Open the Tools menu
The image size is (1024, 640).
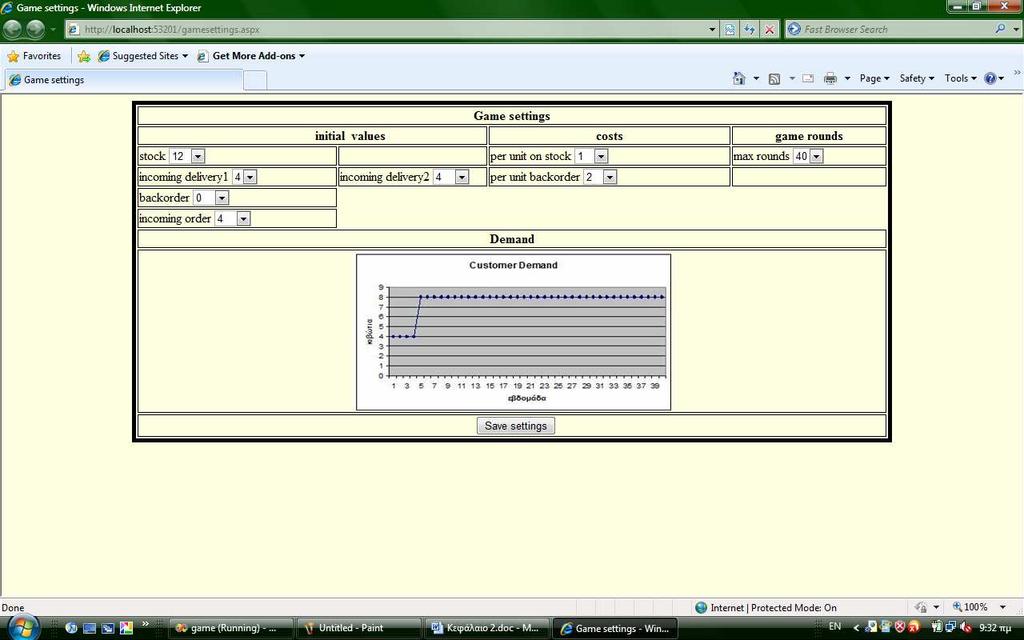pos(960,78)
